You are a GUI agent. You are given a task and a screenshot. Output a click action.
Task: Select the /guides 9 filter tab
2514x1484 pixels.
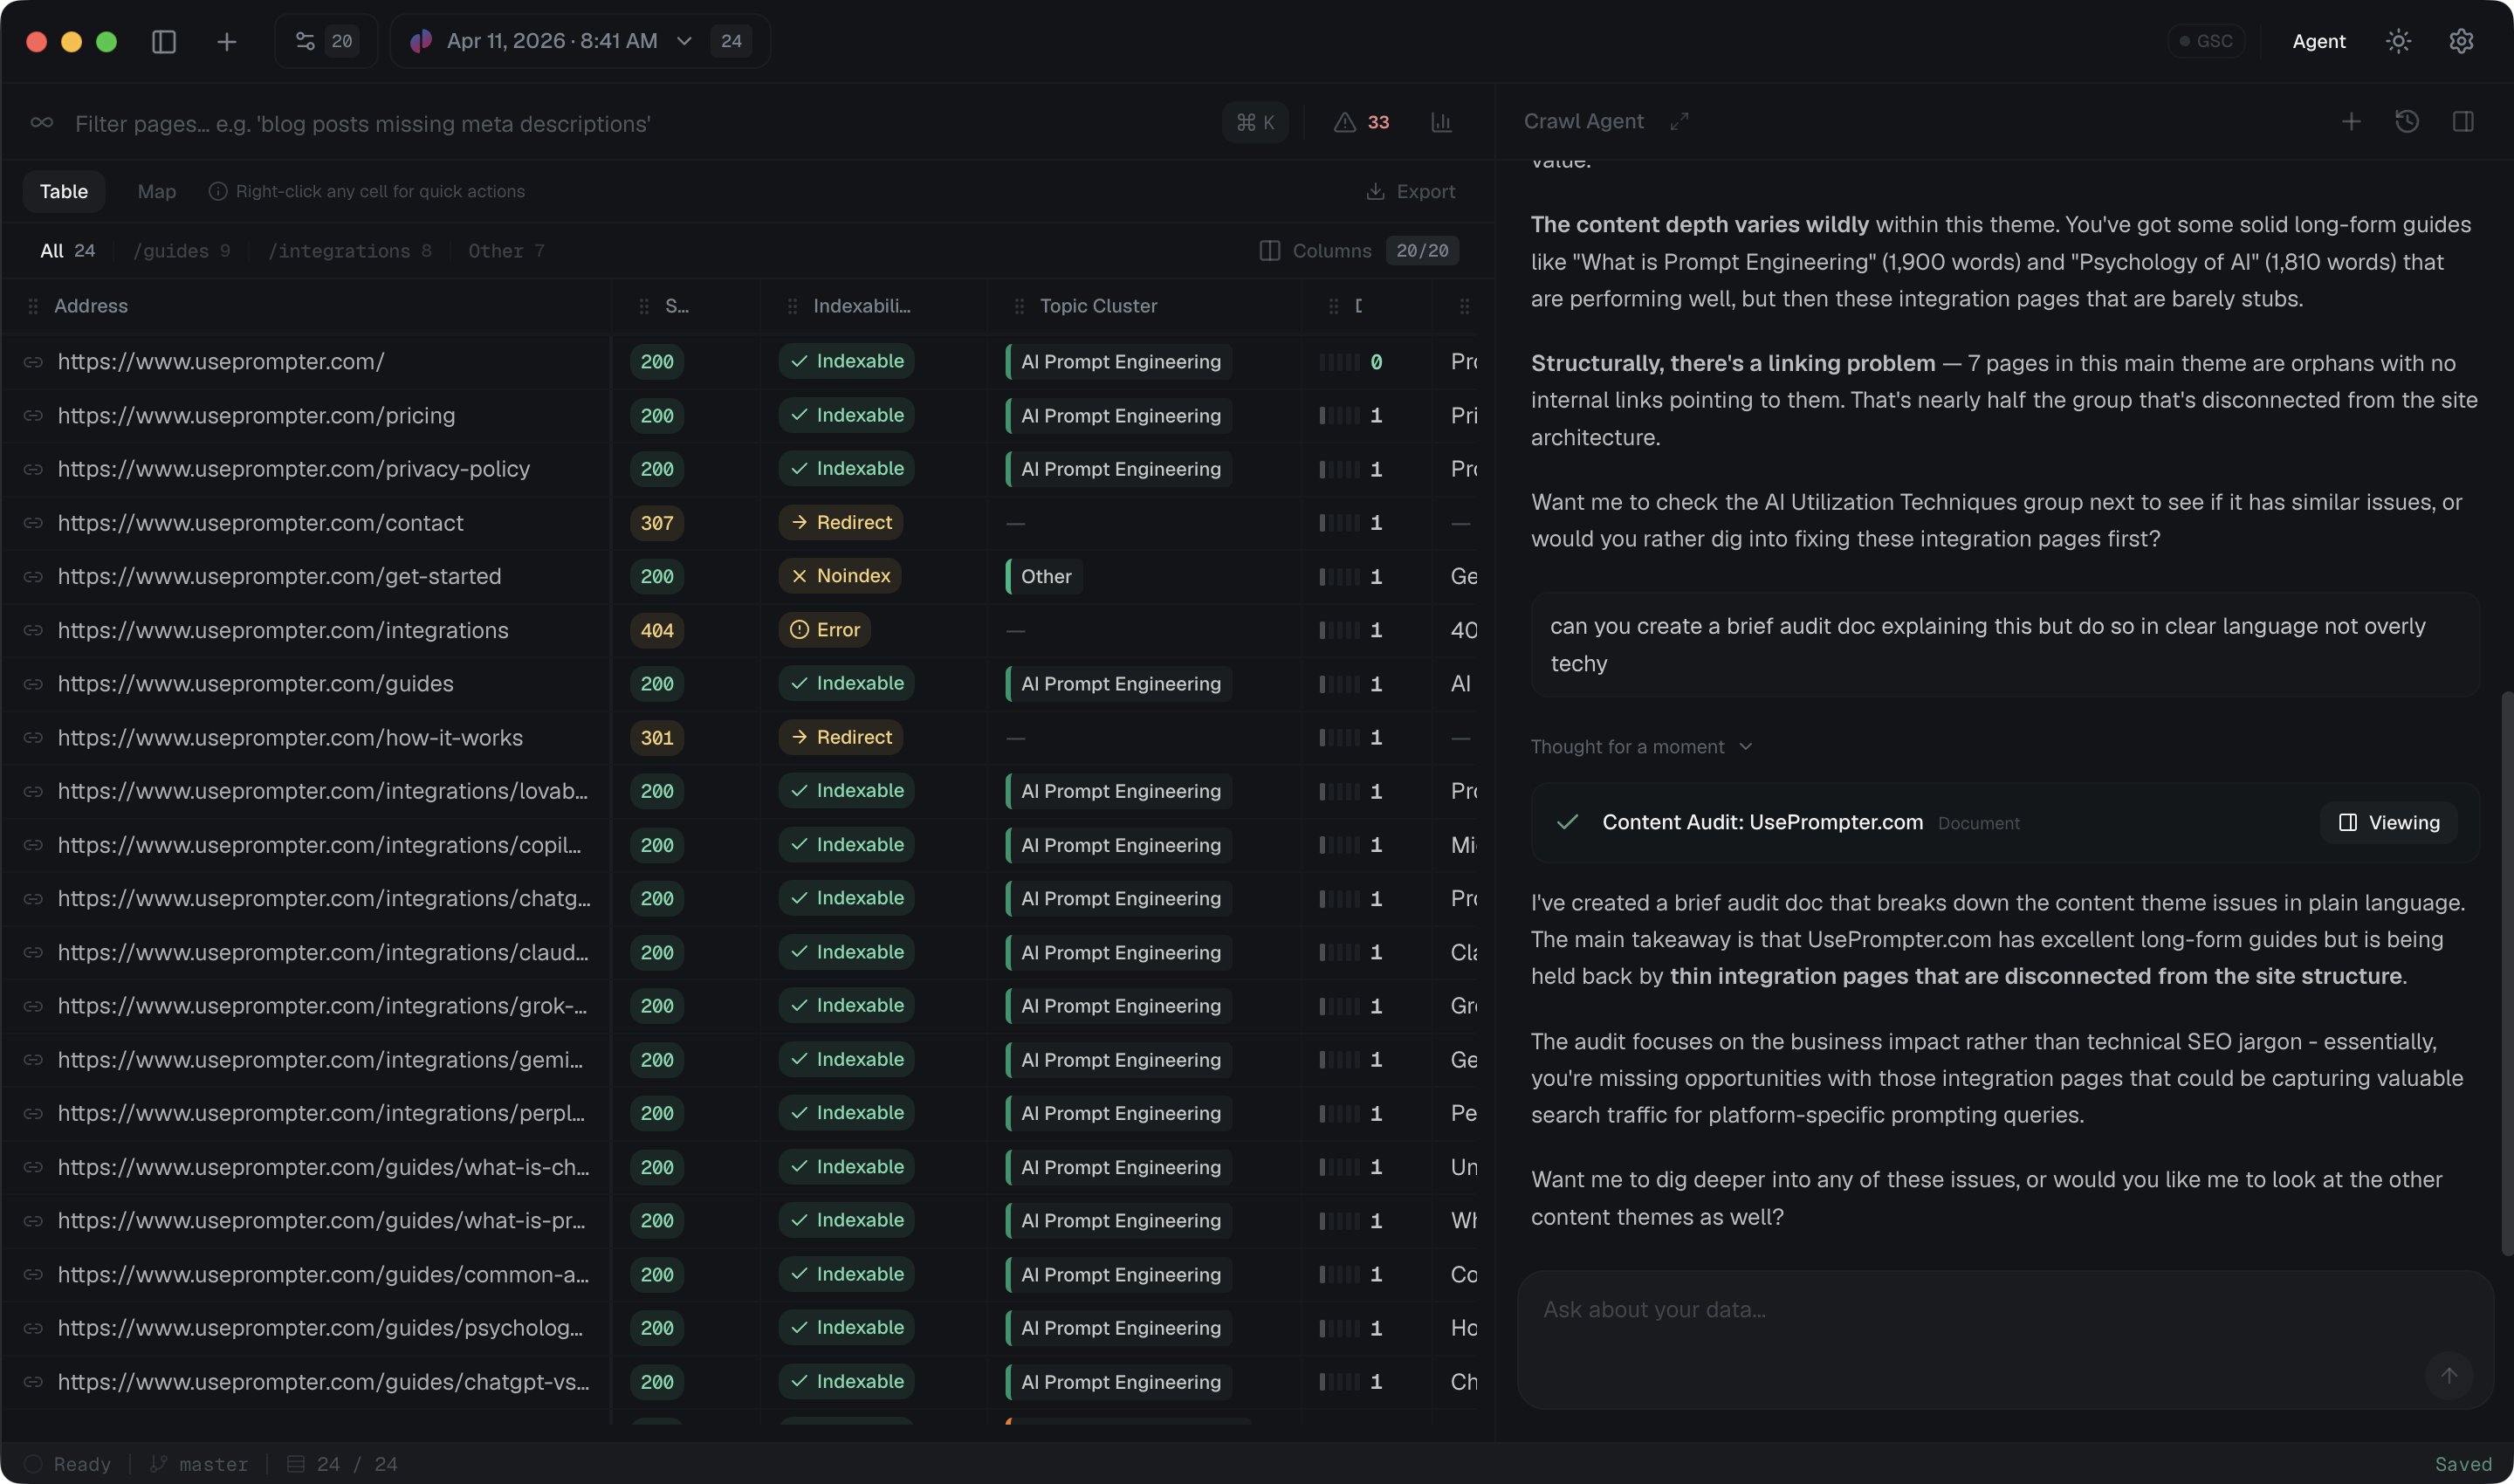[181, 250]
